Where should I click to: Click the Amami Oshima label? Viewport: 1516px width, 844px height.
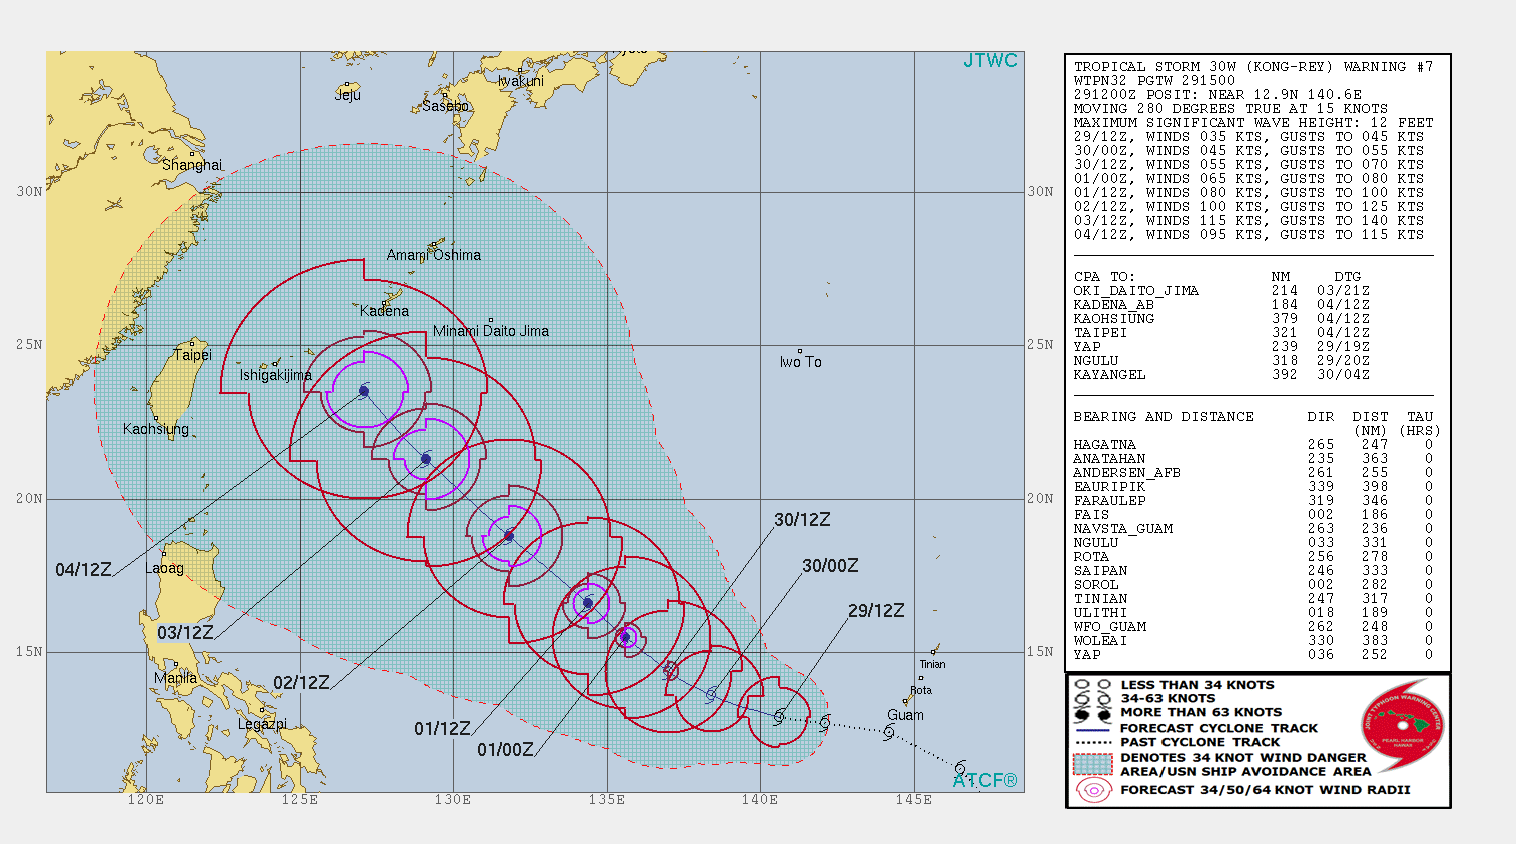coord(434,255)
